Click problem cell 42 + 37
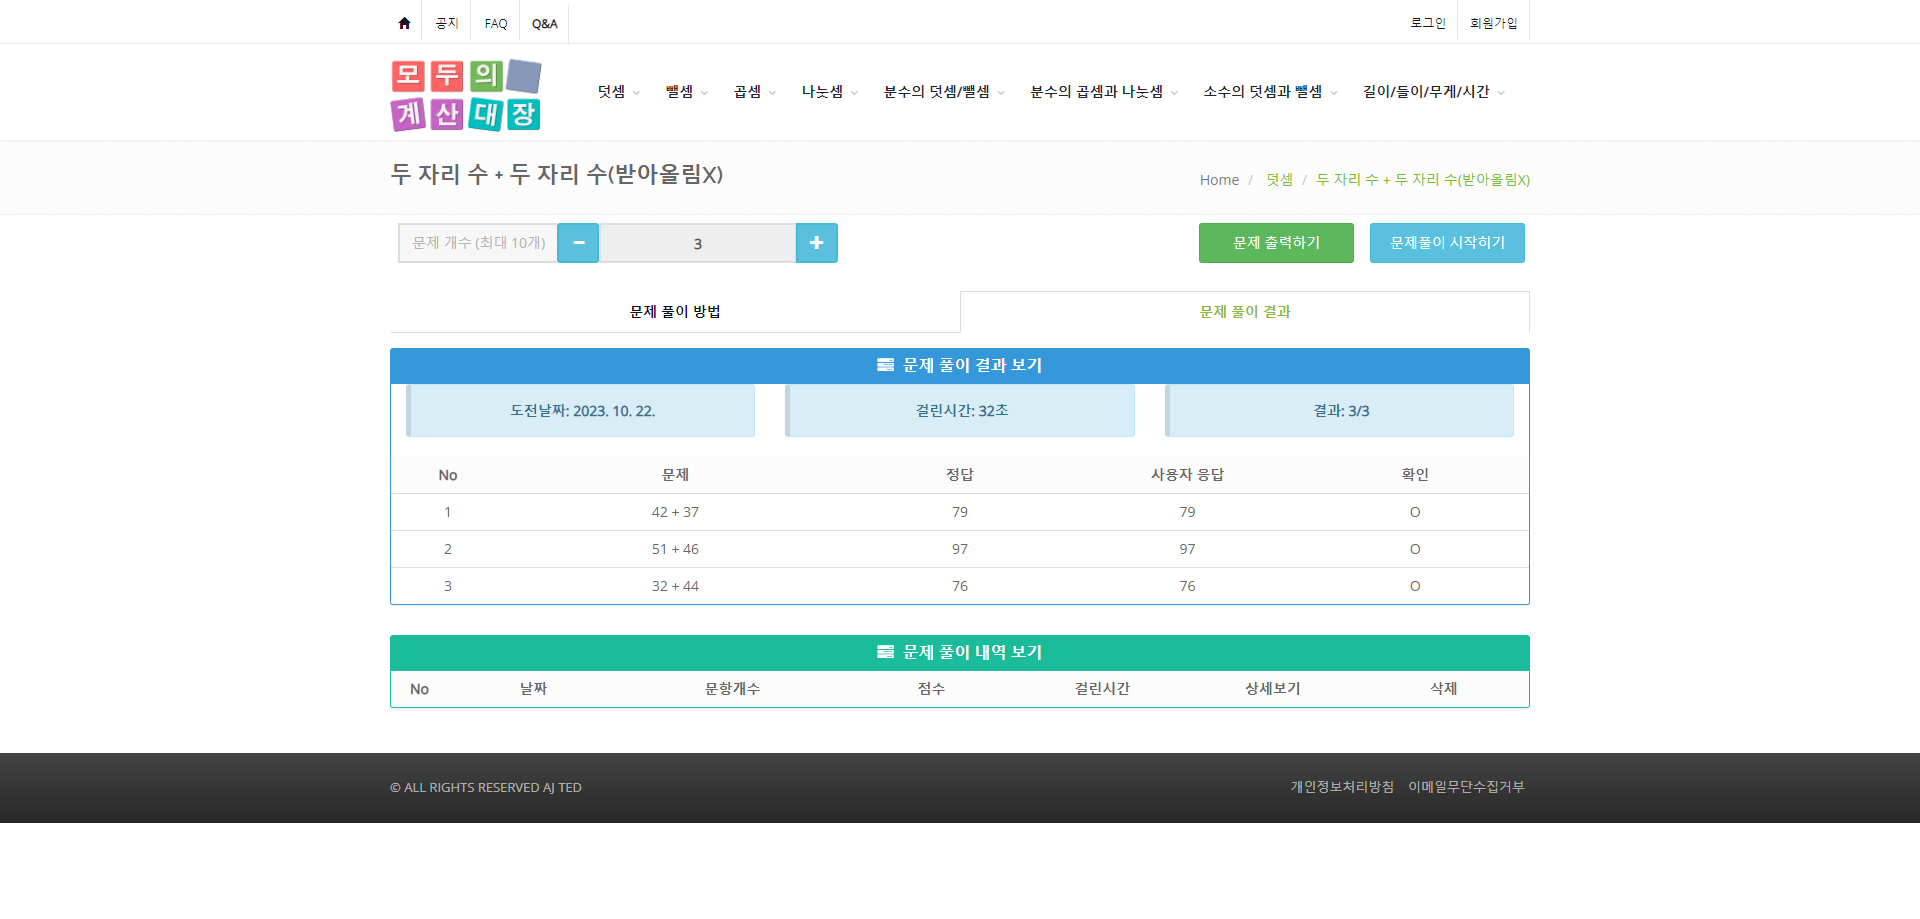 tap(675, 512)
